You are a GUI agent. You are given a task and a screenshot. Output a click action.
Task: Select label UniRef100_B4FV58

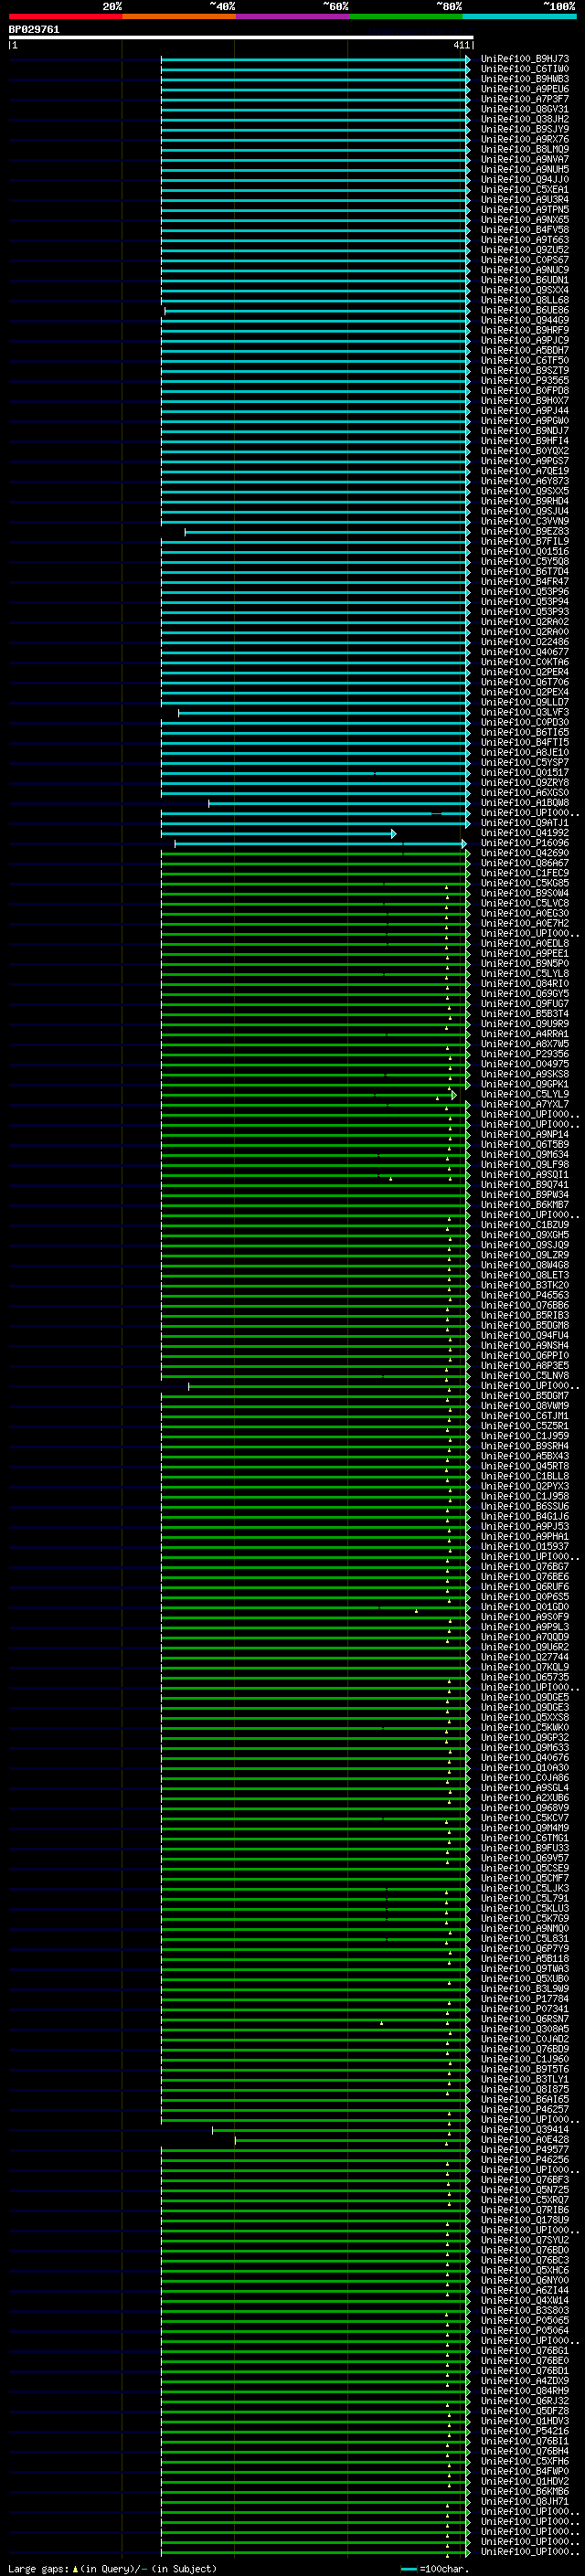click(525, 230)
